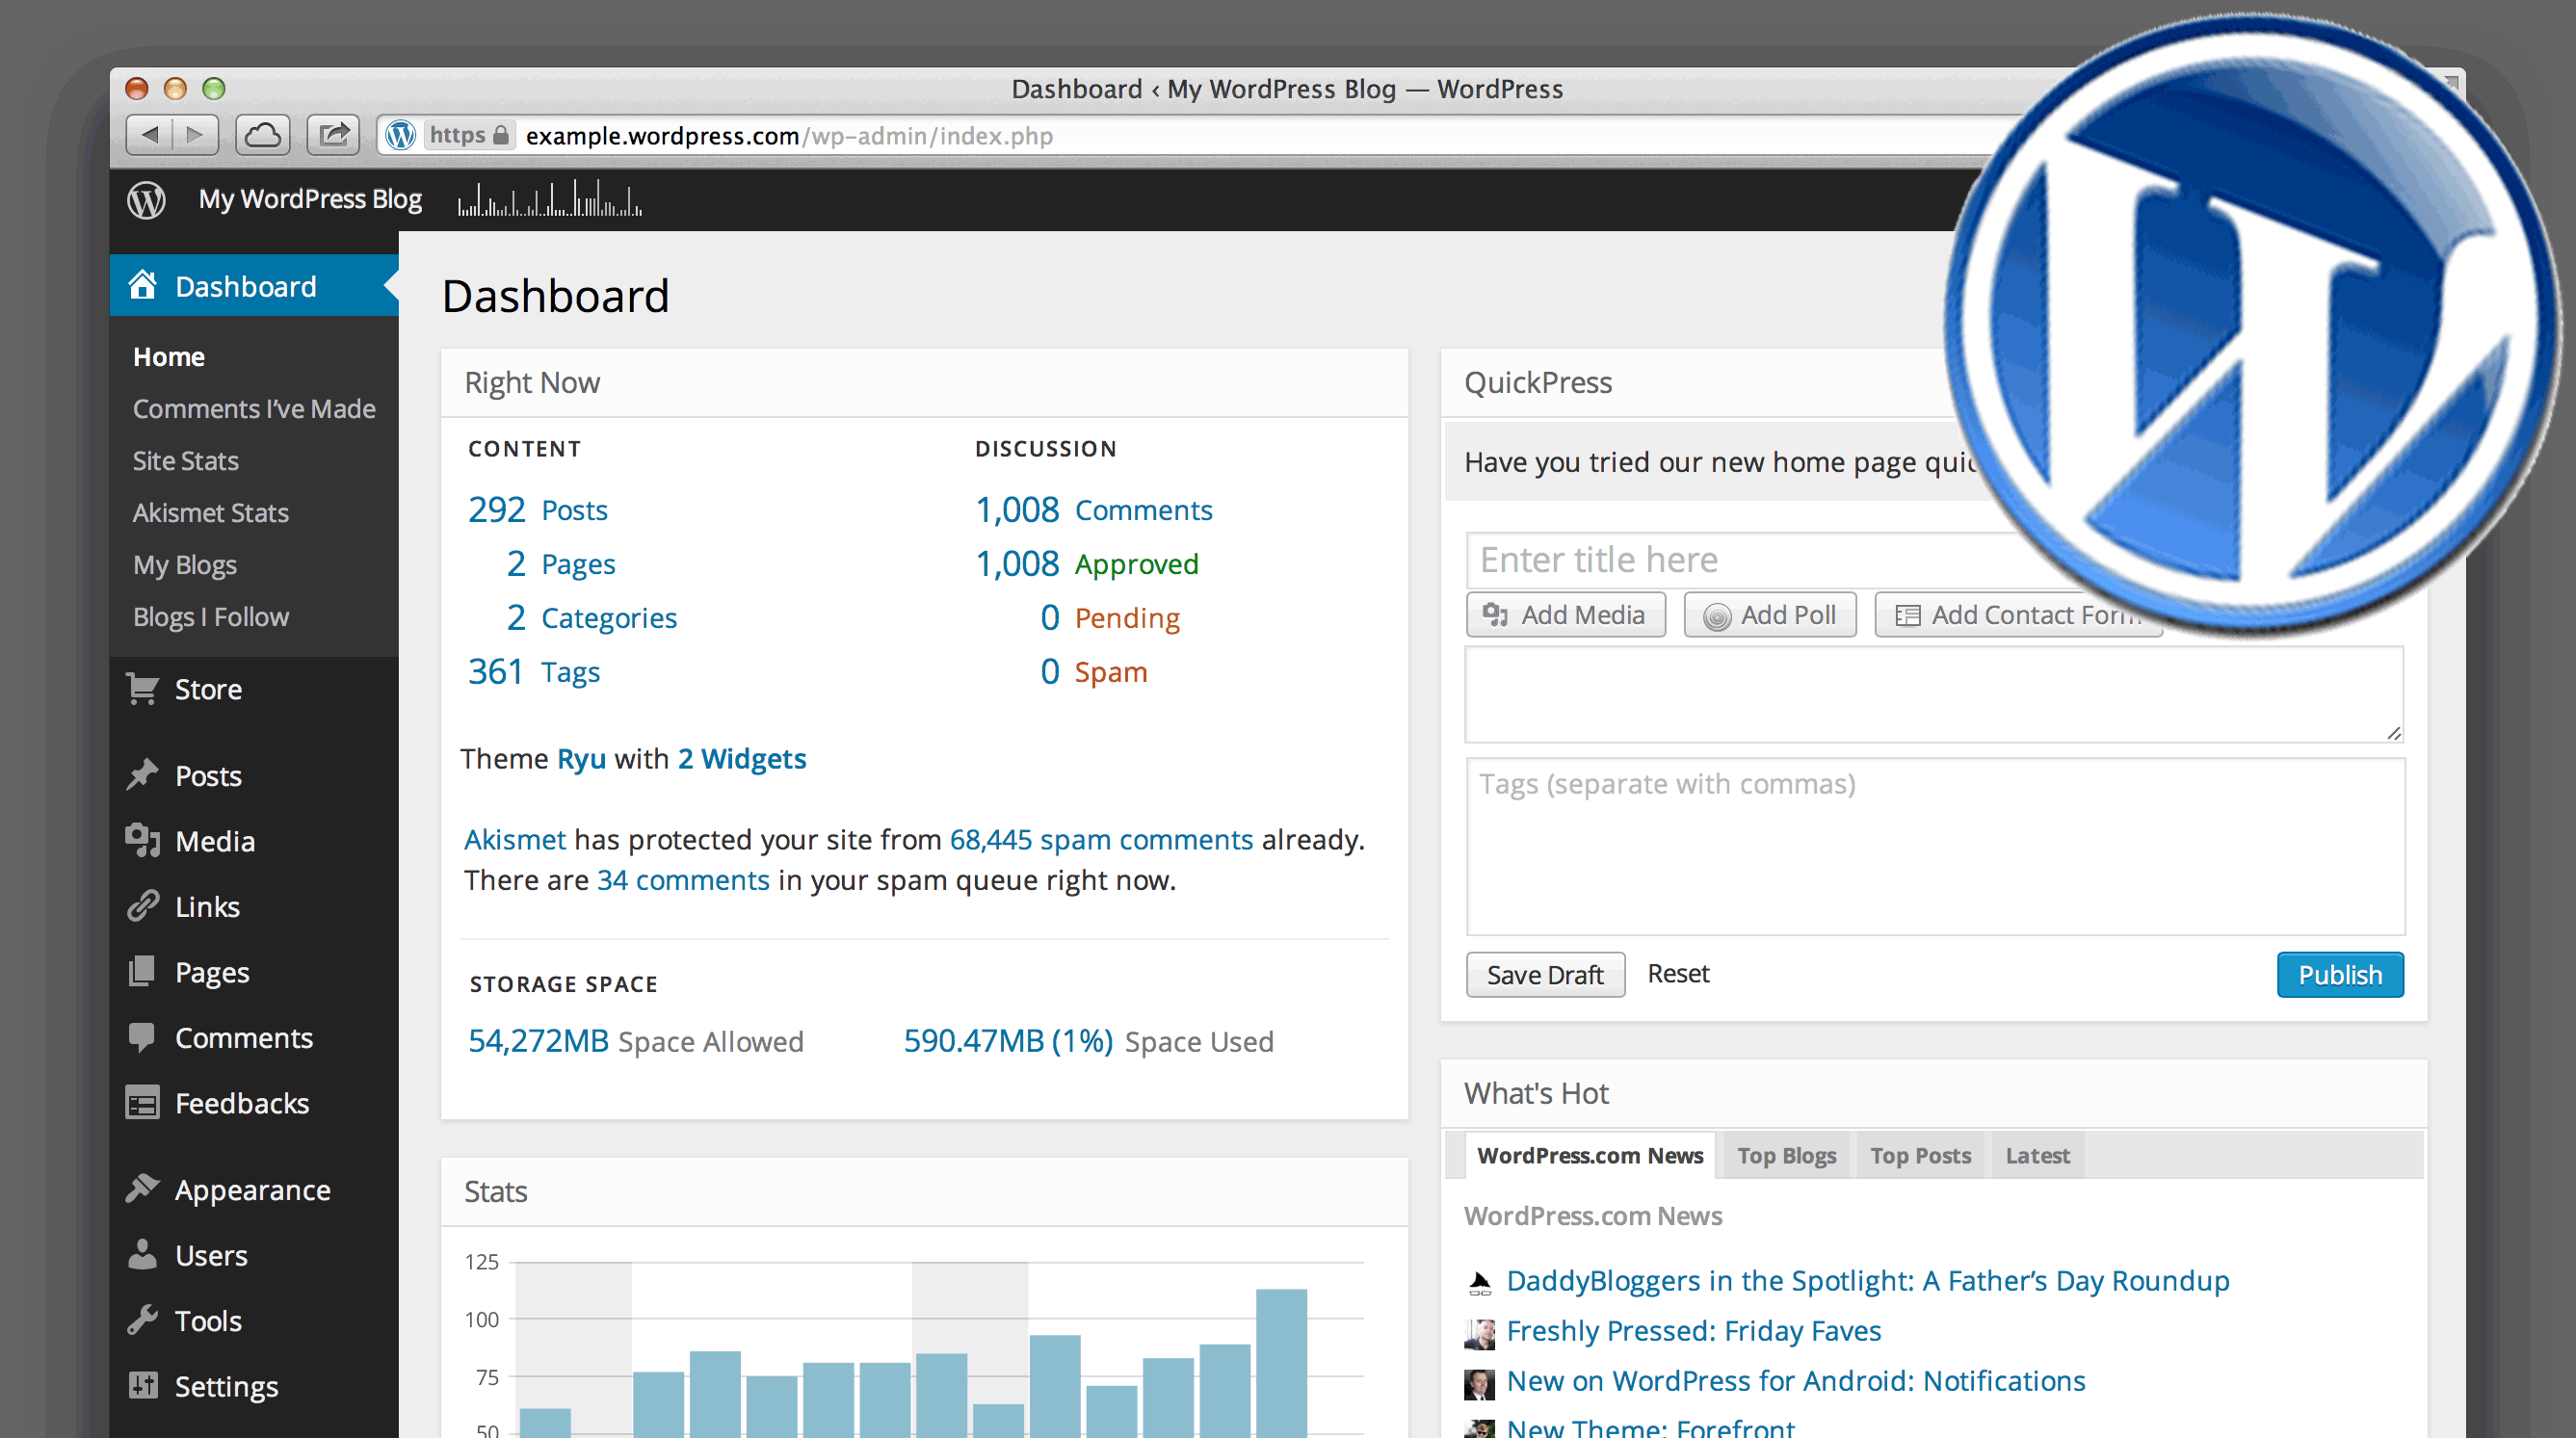Click the Akismet link

coord(515,839)
